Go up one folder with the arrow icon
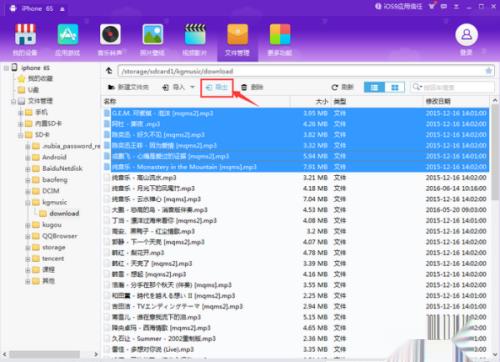 click(x=109, y=71)
